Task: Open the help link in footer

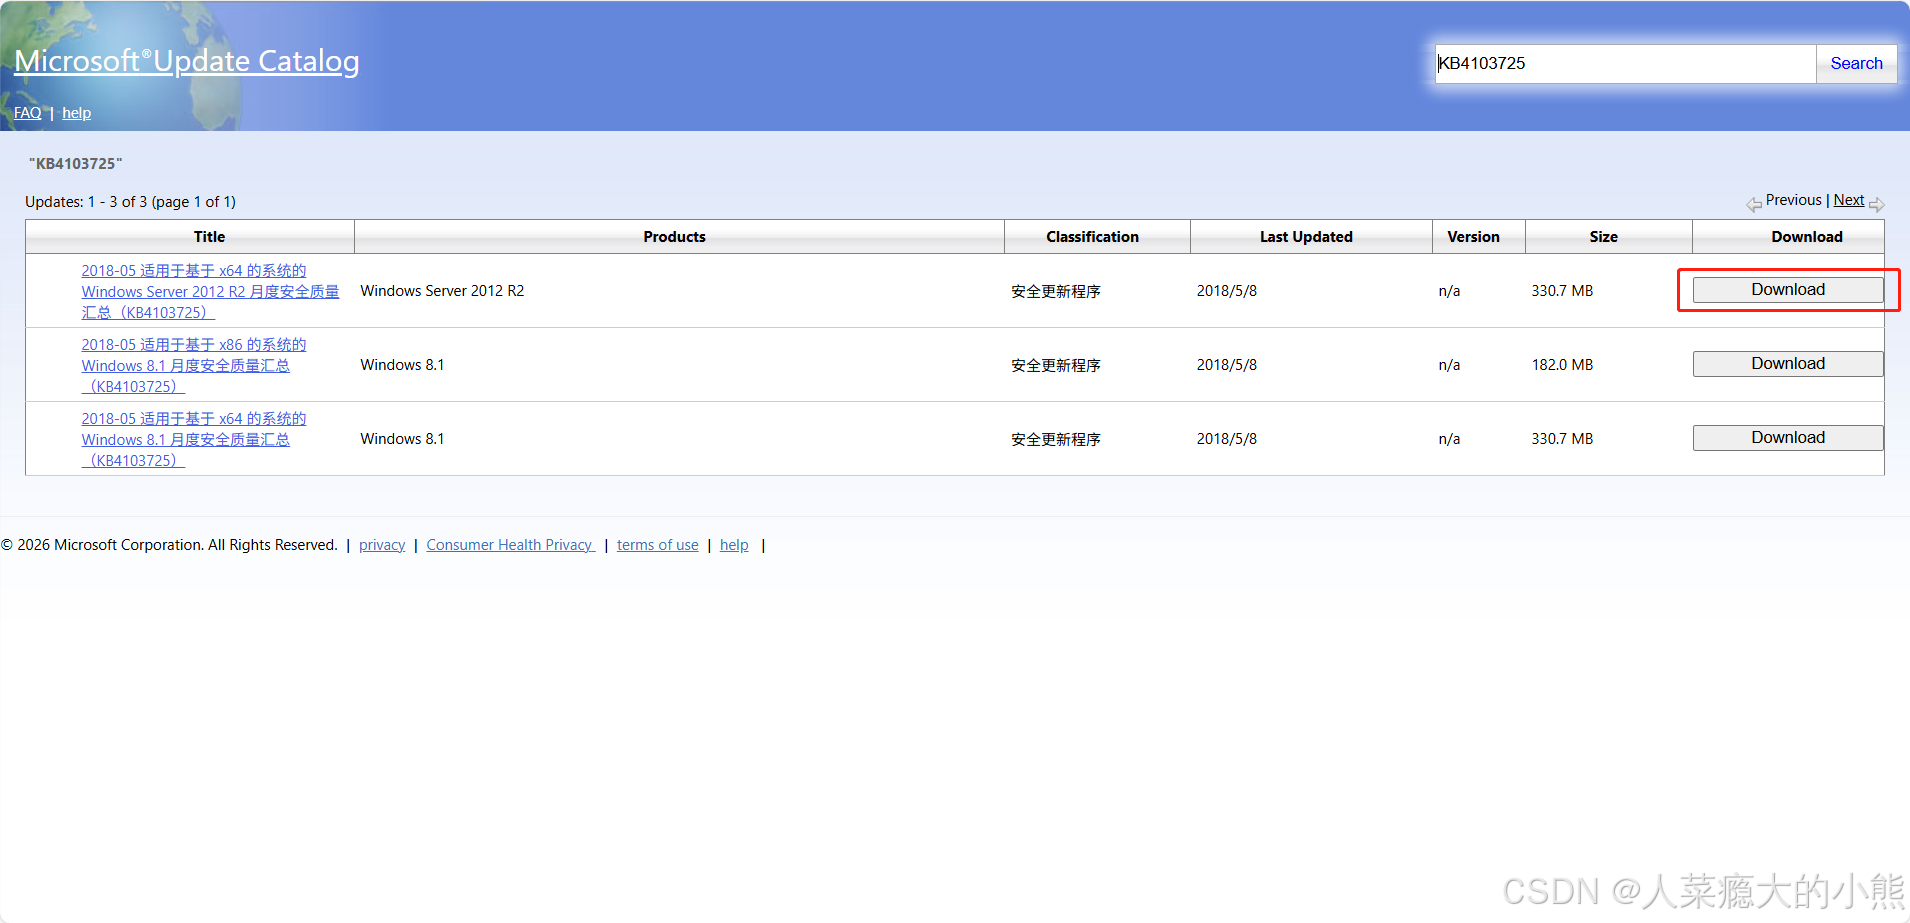Action: click(x=734, y=545)
